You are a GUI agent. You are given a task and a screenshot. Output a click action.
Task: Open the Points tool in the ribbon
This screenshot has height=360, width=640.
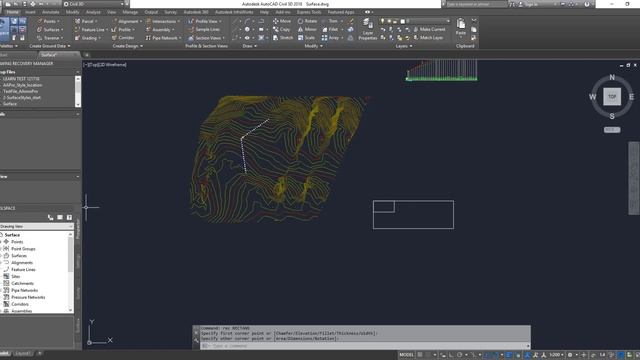point(48,21)
